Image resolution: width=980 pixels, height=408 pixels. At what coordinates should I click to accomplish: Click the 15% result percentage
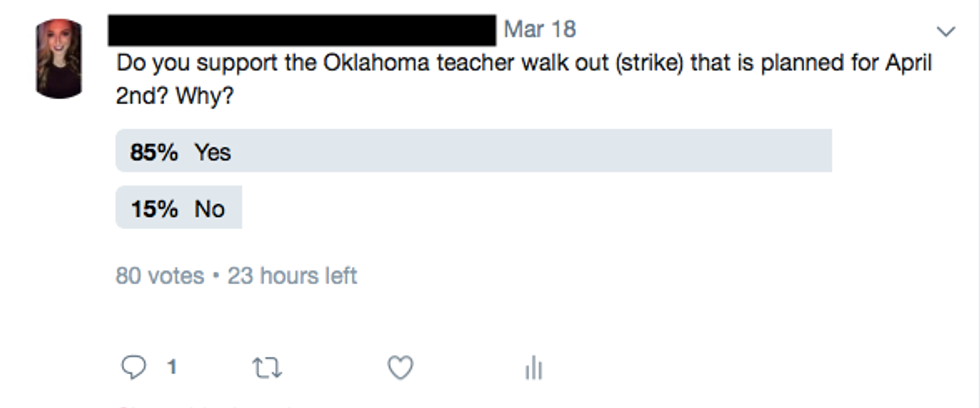[154, 209]
